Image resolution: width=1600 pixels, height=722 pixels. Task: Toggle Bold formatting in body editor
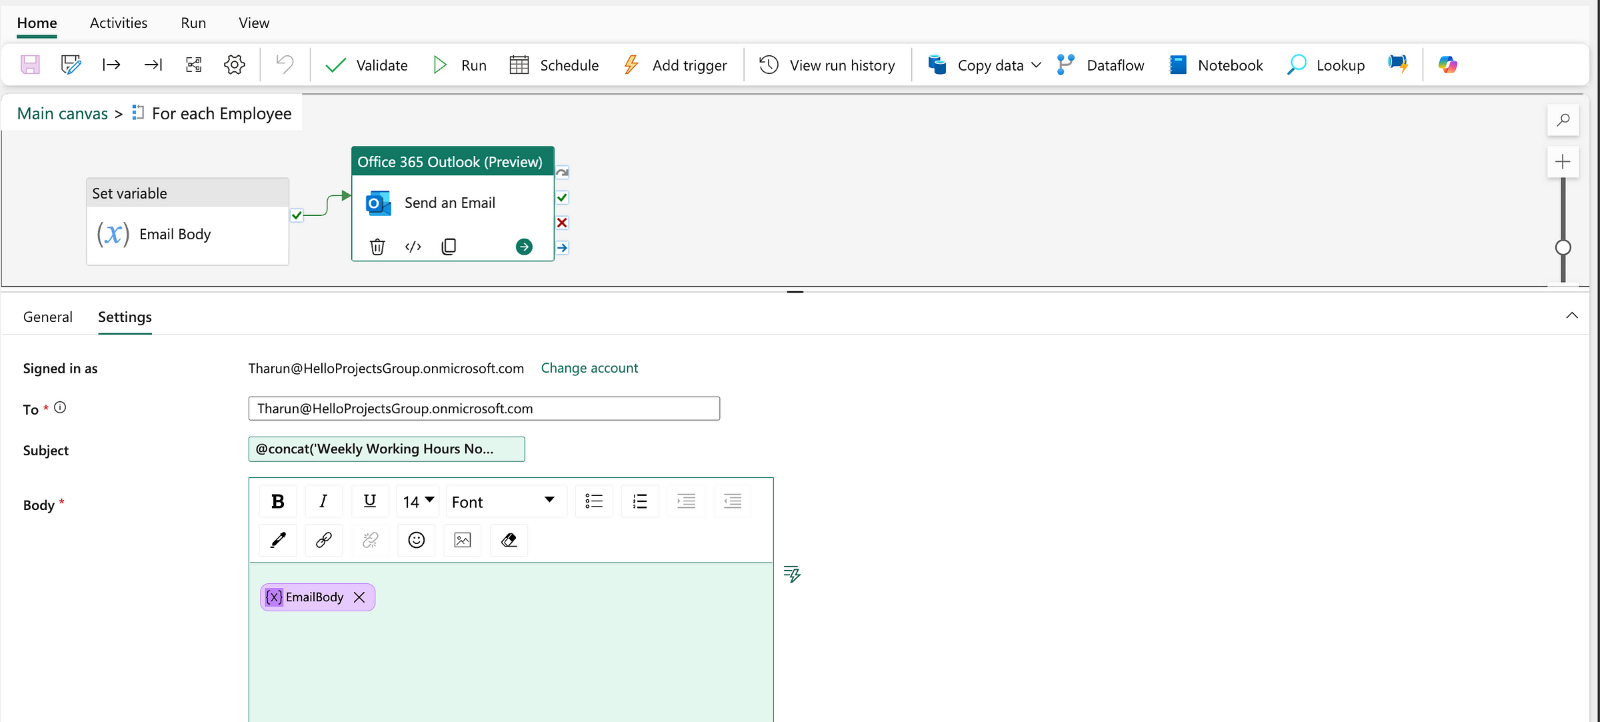tap(278, 501)
